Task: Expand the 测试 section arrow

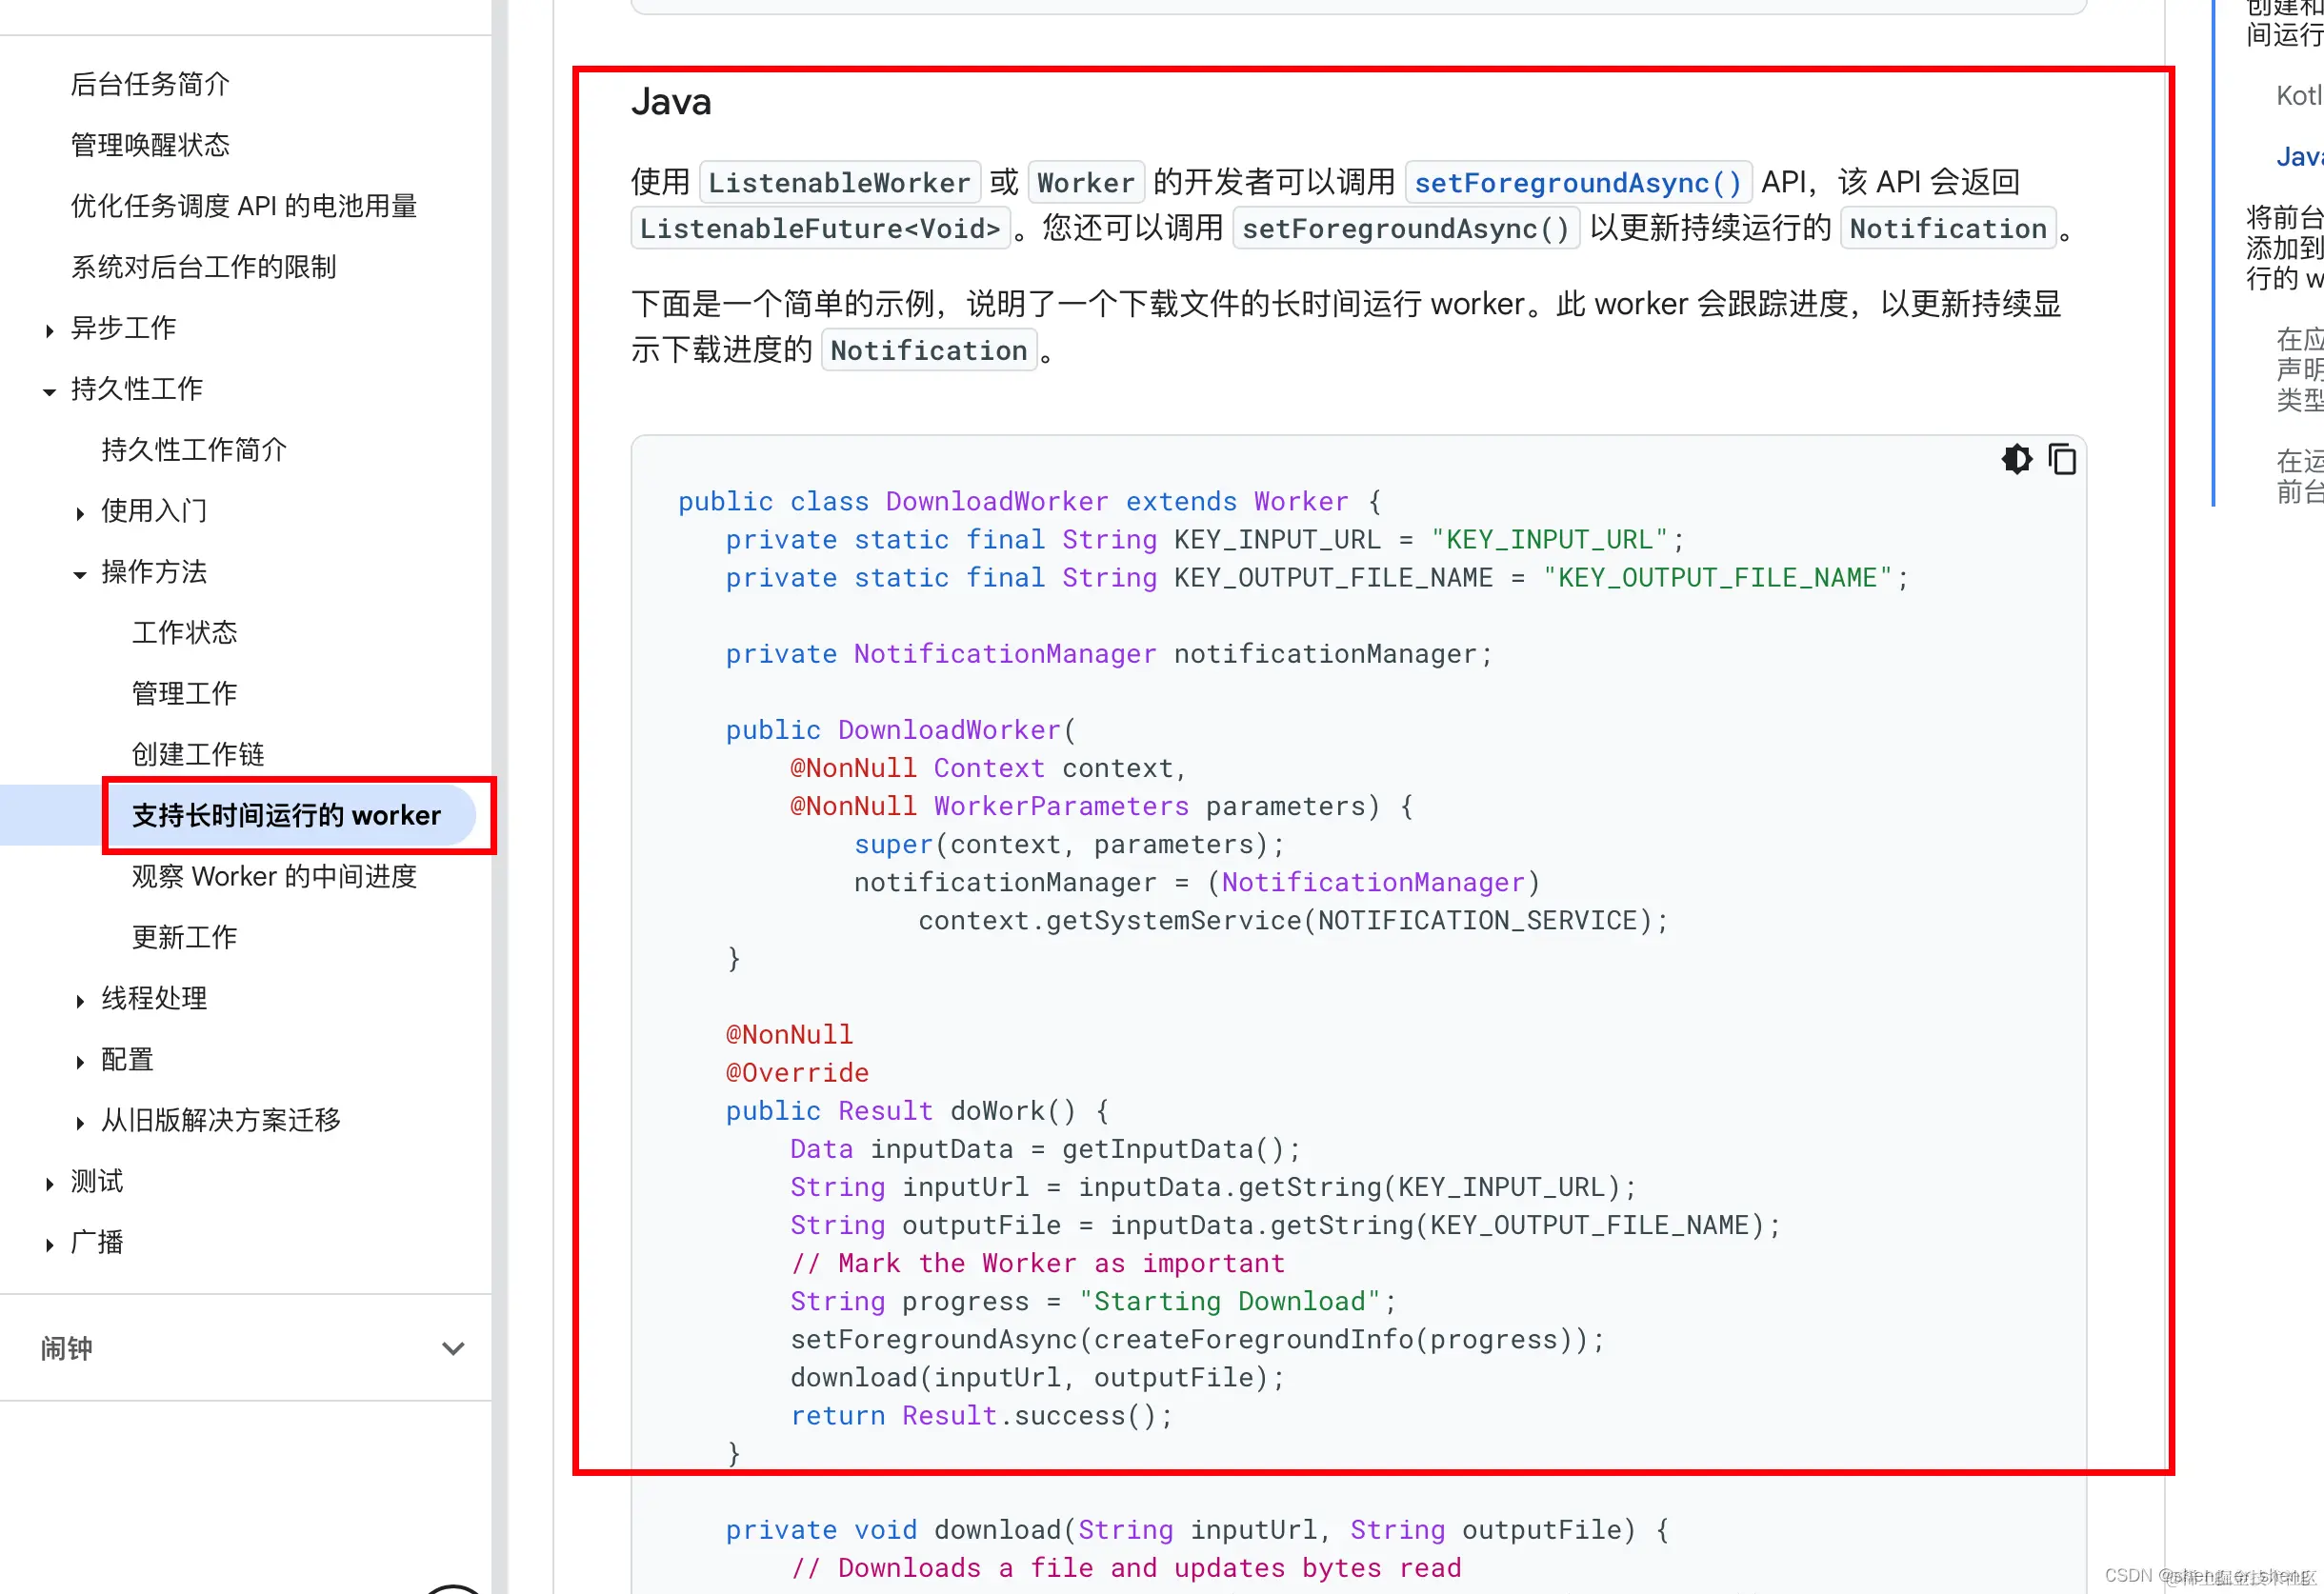Action: point(49,1183)
